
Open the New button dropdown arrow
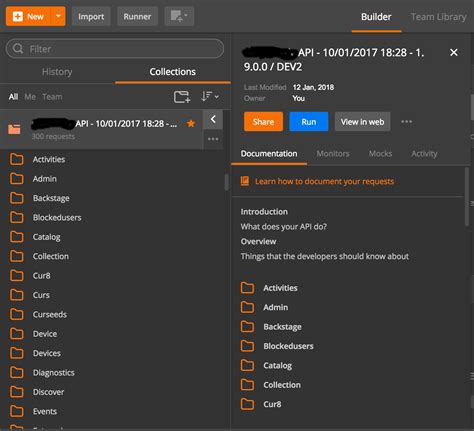click(x=58, y=16)
